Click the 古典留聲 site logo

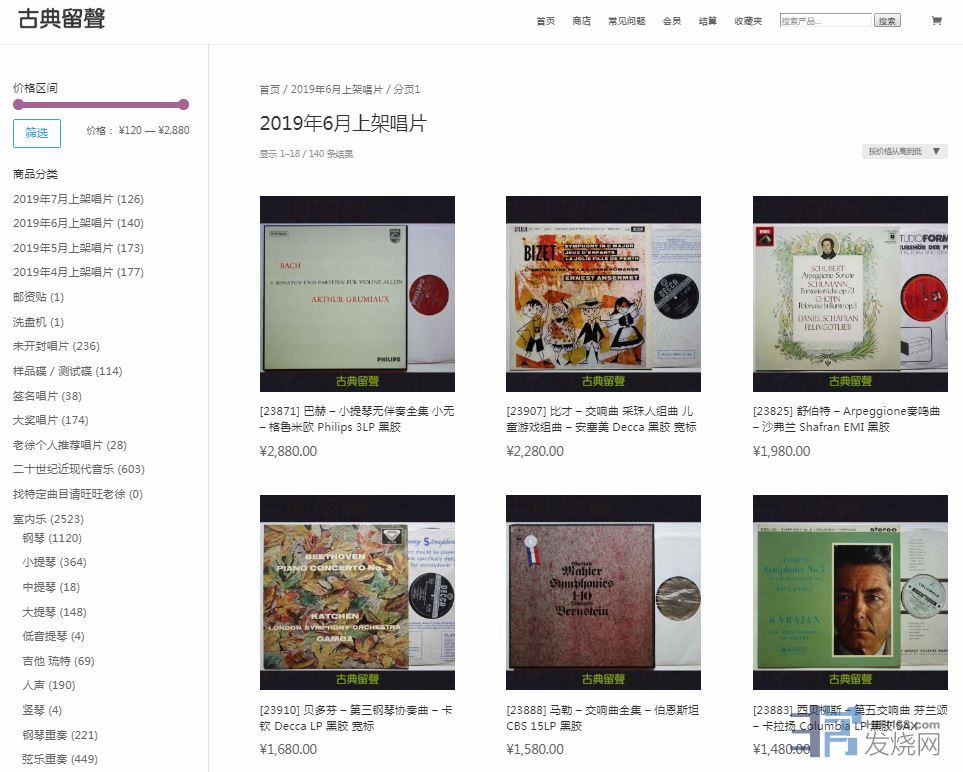pos(61,19)
